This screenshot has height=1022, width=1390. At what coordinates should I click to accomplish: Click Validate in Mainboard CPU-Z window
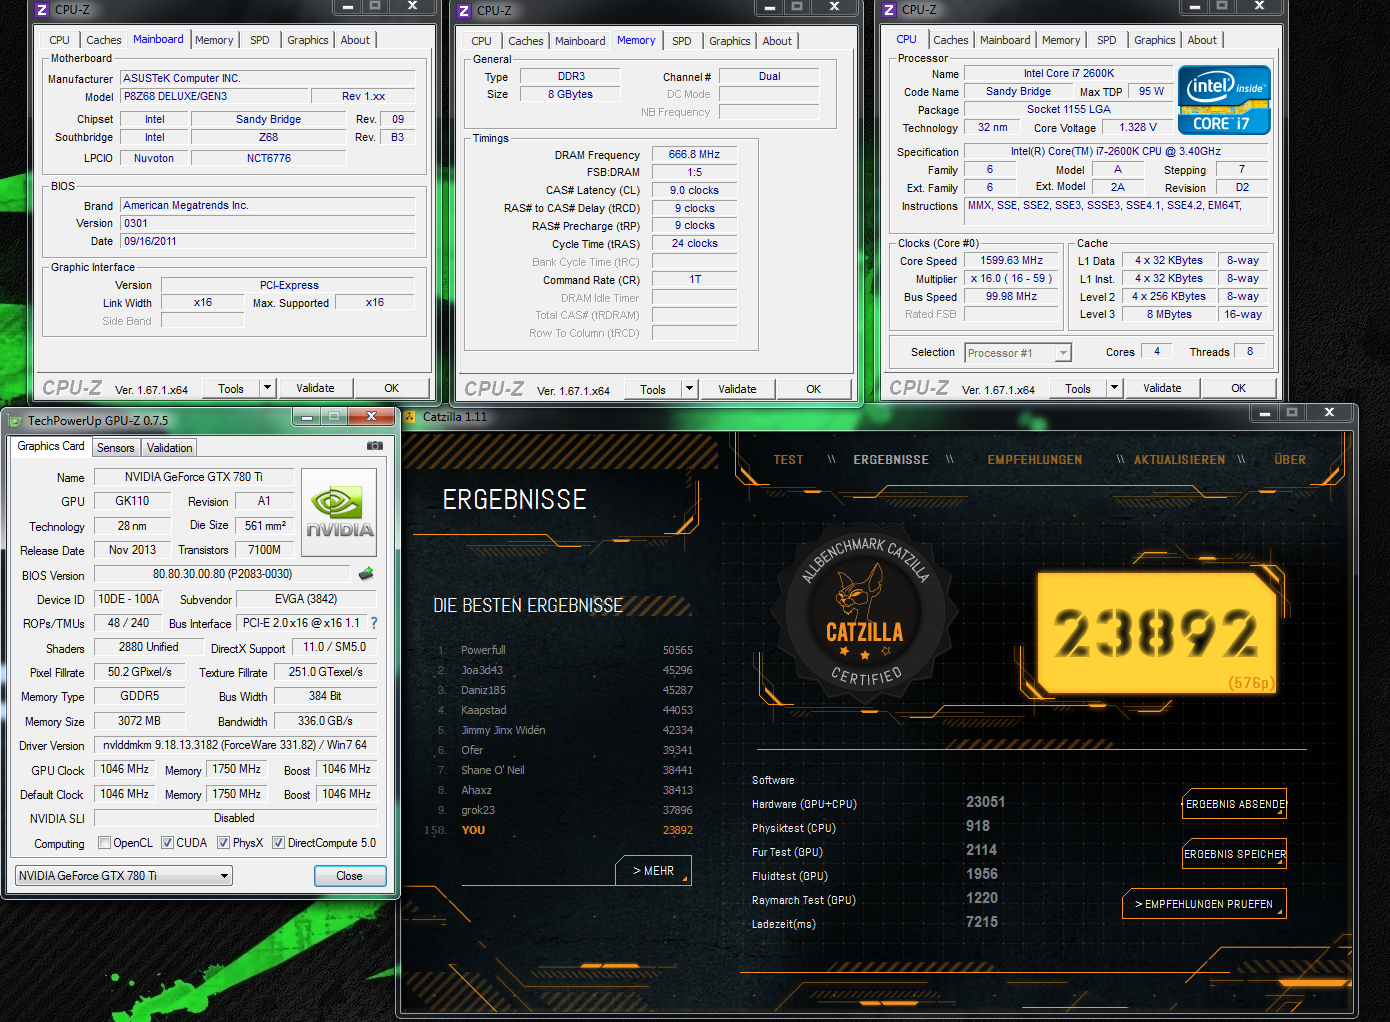(x=315, y=388)
